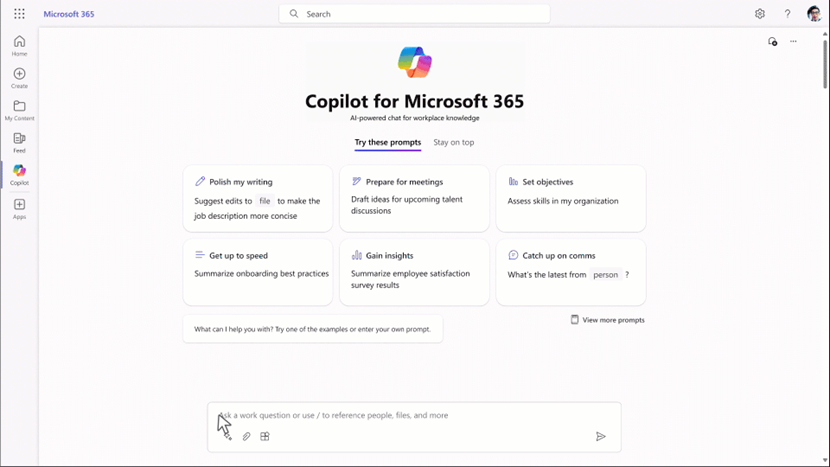
Task: Select the Try these prompts tab
Action: (388, 142)
